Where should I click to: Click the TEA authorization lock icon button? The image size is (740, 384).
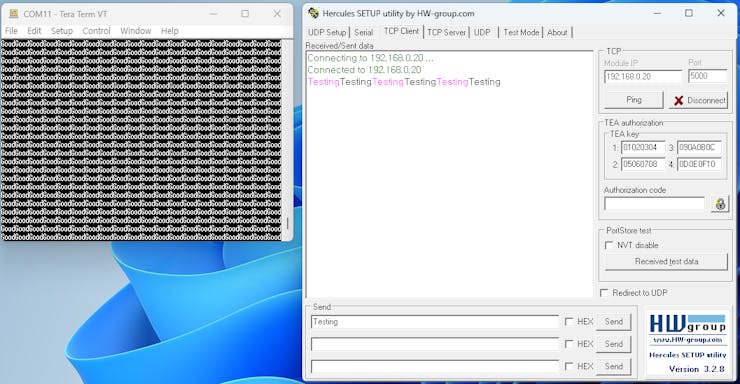pyautogui.click(x=720, y=204)
